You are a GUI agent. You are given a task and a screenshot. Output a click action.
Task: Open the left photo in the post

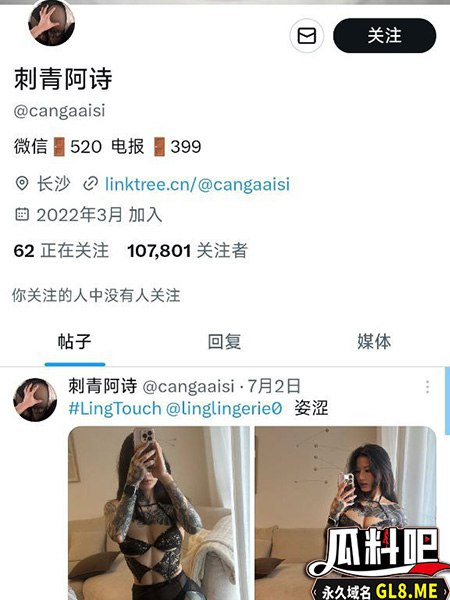pyautogui.click(x=159, y=513)
